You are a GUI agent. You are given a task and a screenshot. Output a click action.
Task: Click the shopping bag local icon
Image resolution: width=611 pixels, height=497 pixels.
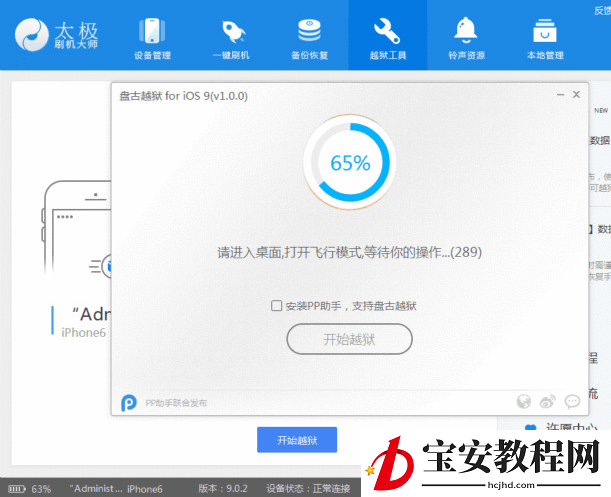pyautogui.click(x=545, y=30)
